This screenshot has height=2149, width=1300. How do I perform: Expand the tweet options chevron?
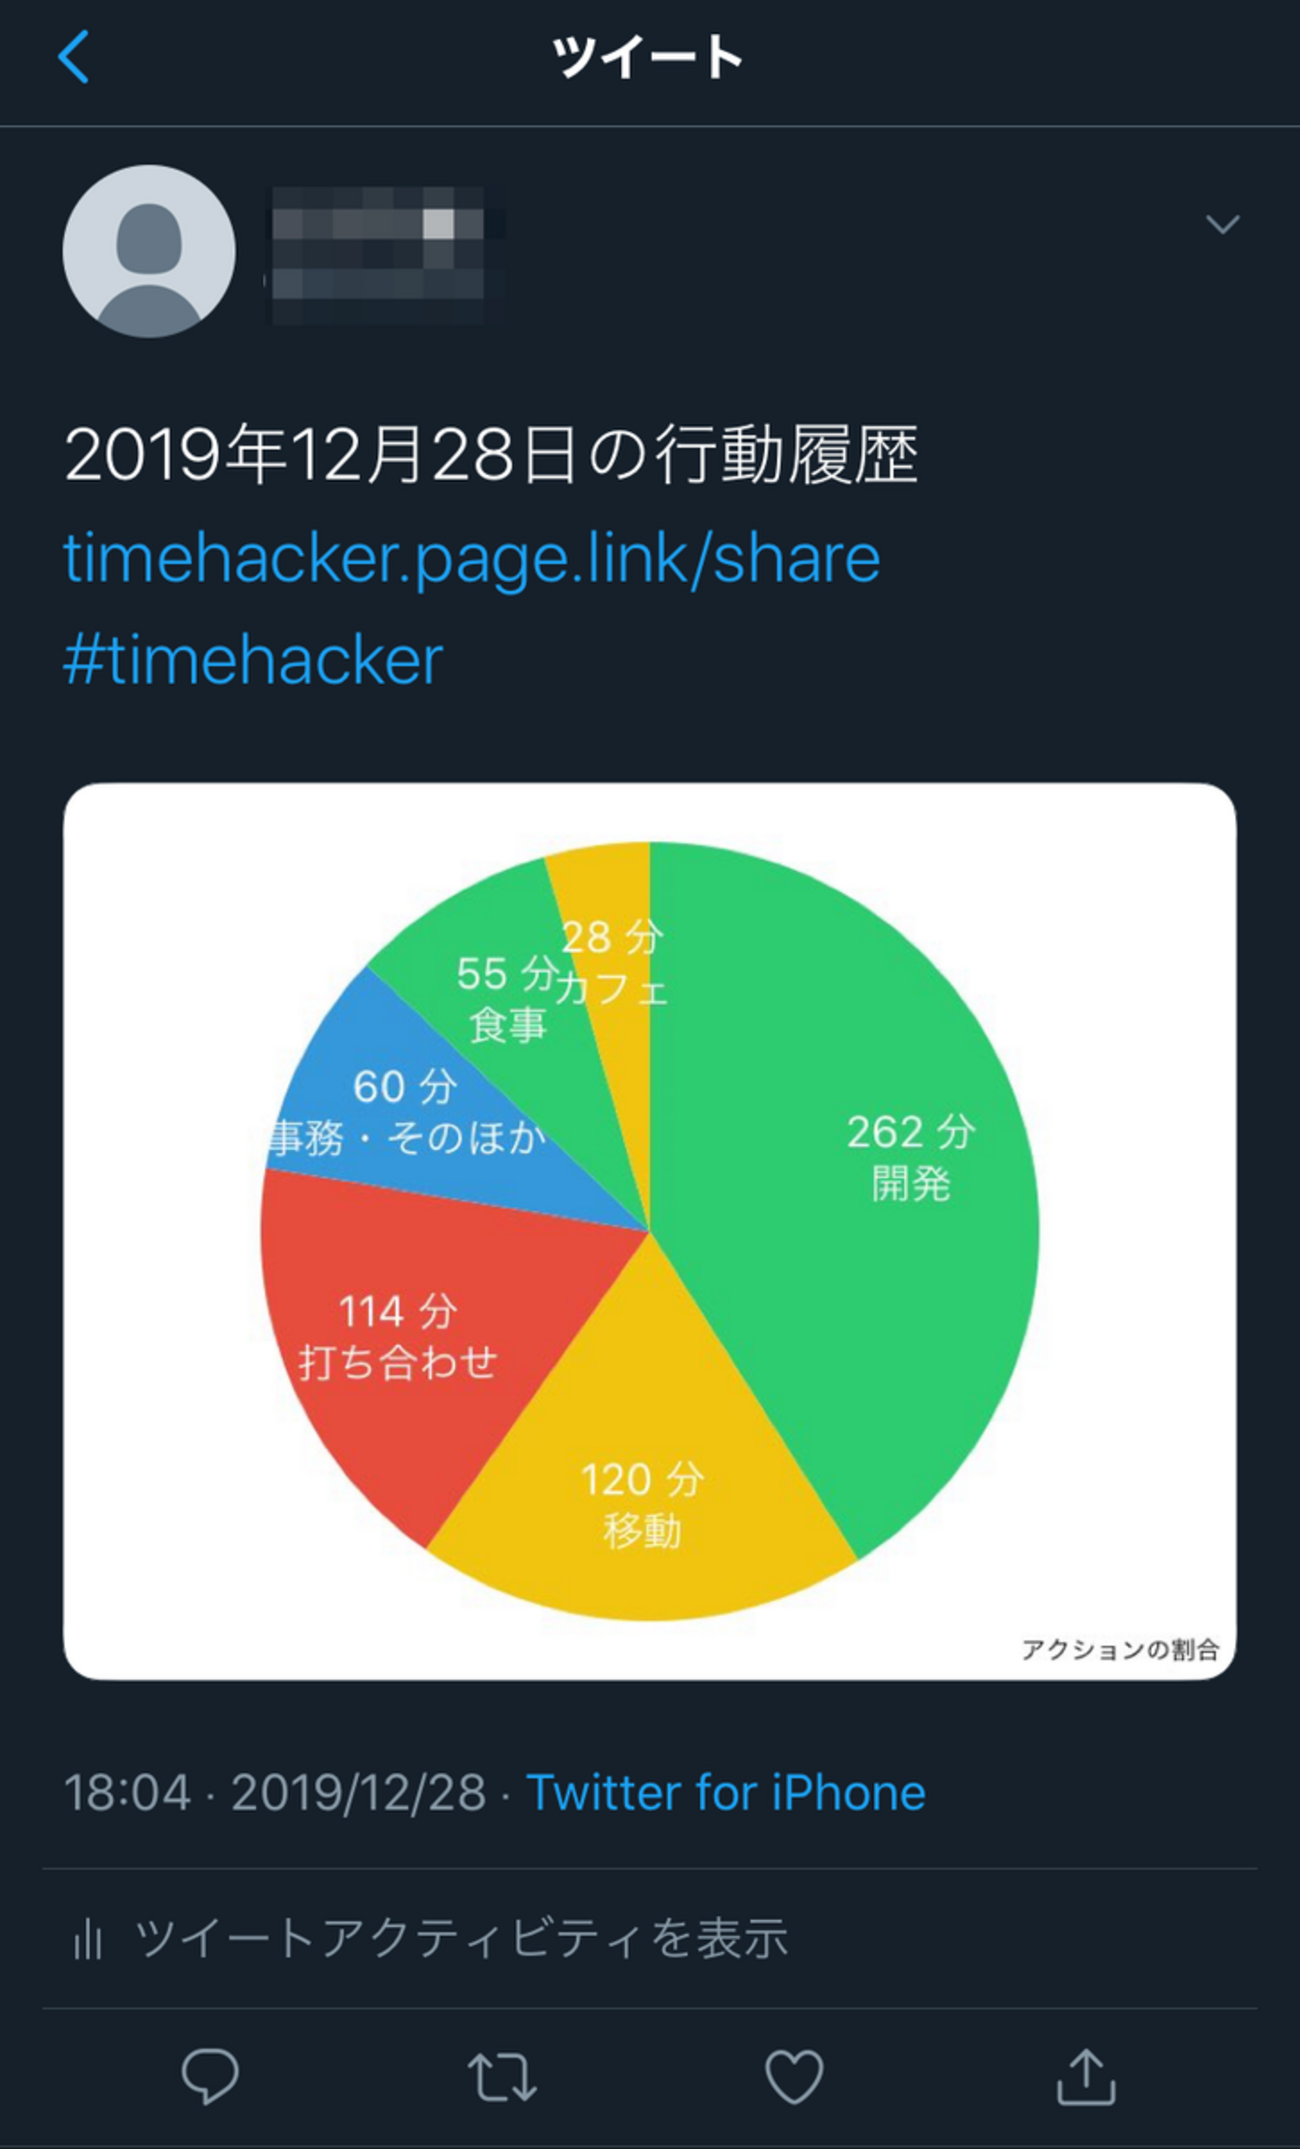(1222, 224)
